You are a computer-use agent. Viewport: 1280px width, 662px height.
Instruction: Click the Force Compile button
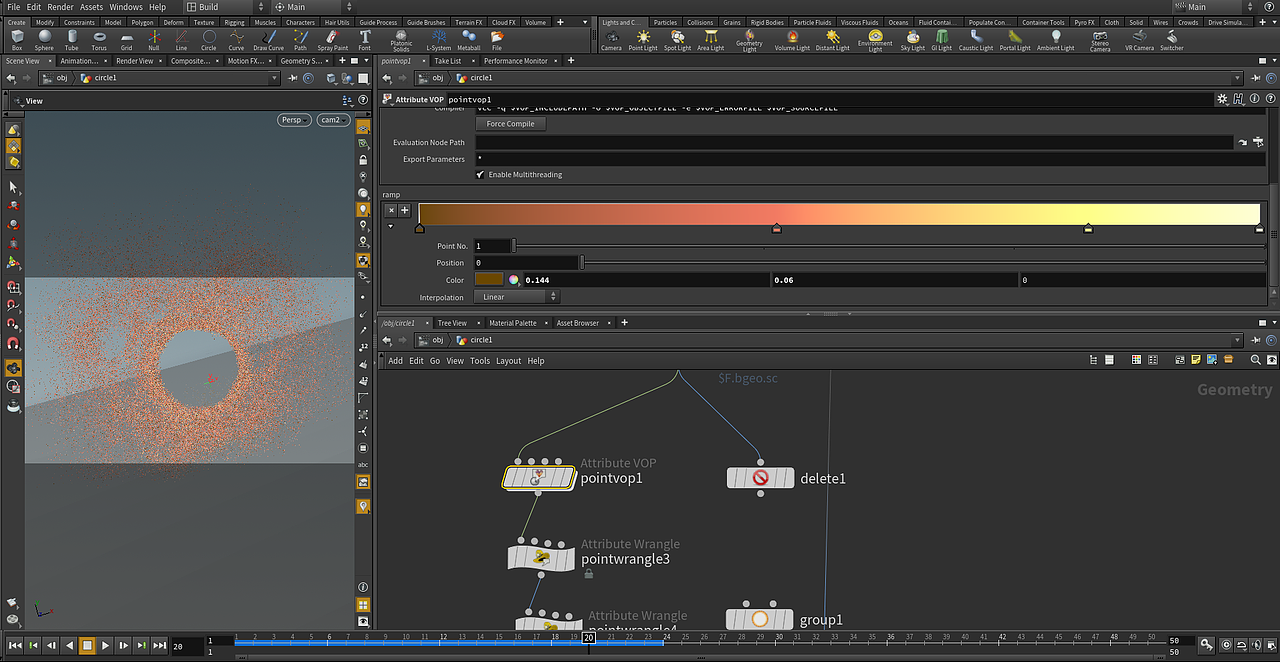point(510,124)
